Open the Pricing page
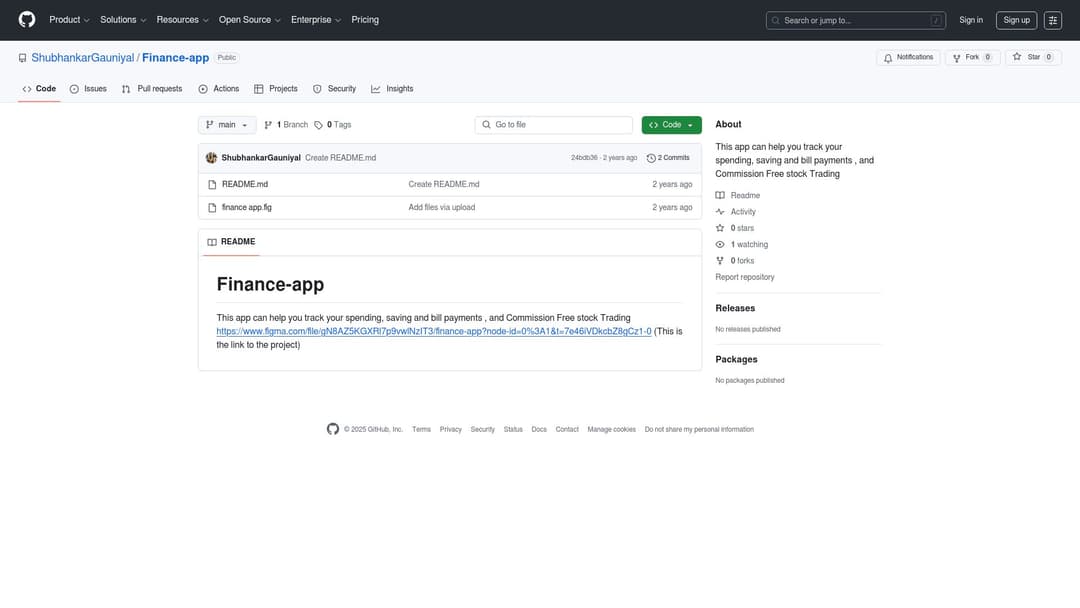The width and height of the screenshot is (1080, 608). [365, 20]
